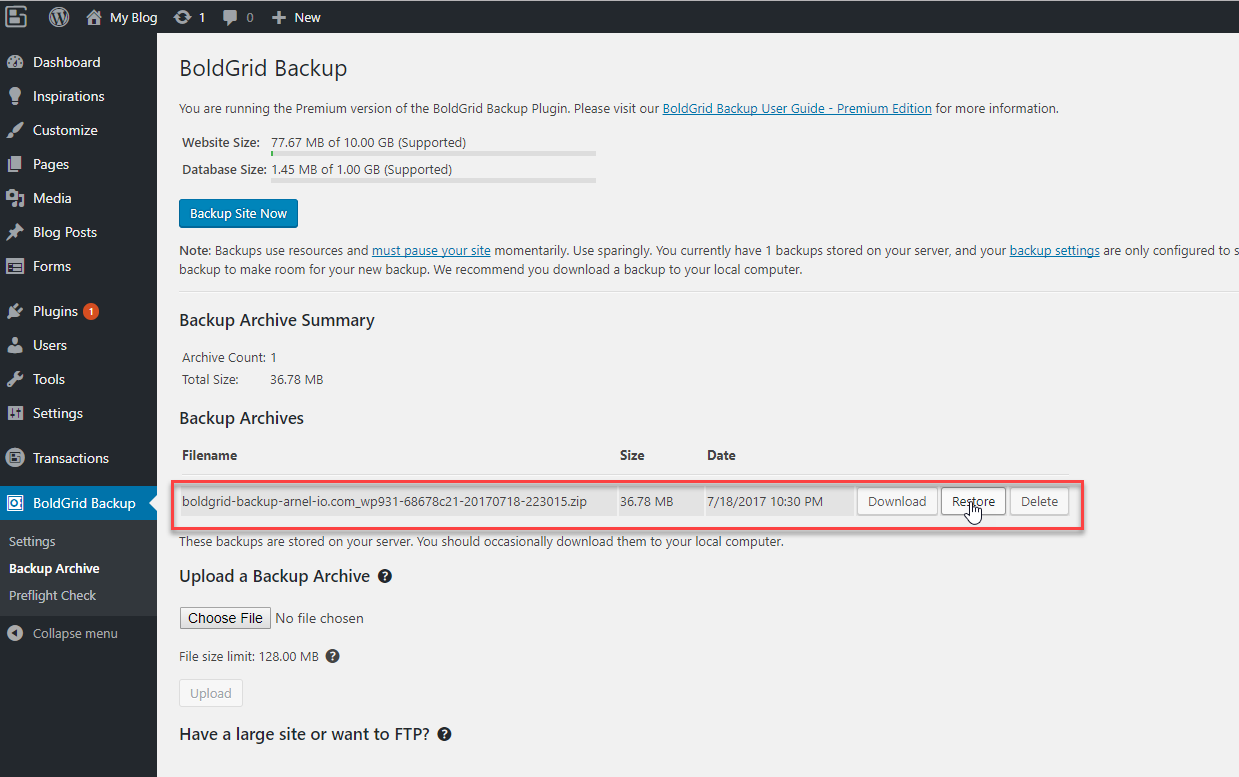Click help icon next to Upload a Backup Archive
The height and width of the screenshot is (777, 1239).
(385, 577)
